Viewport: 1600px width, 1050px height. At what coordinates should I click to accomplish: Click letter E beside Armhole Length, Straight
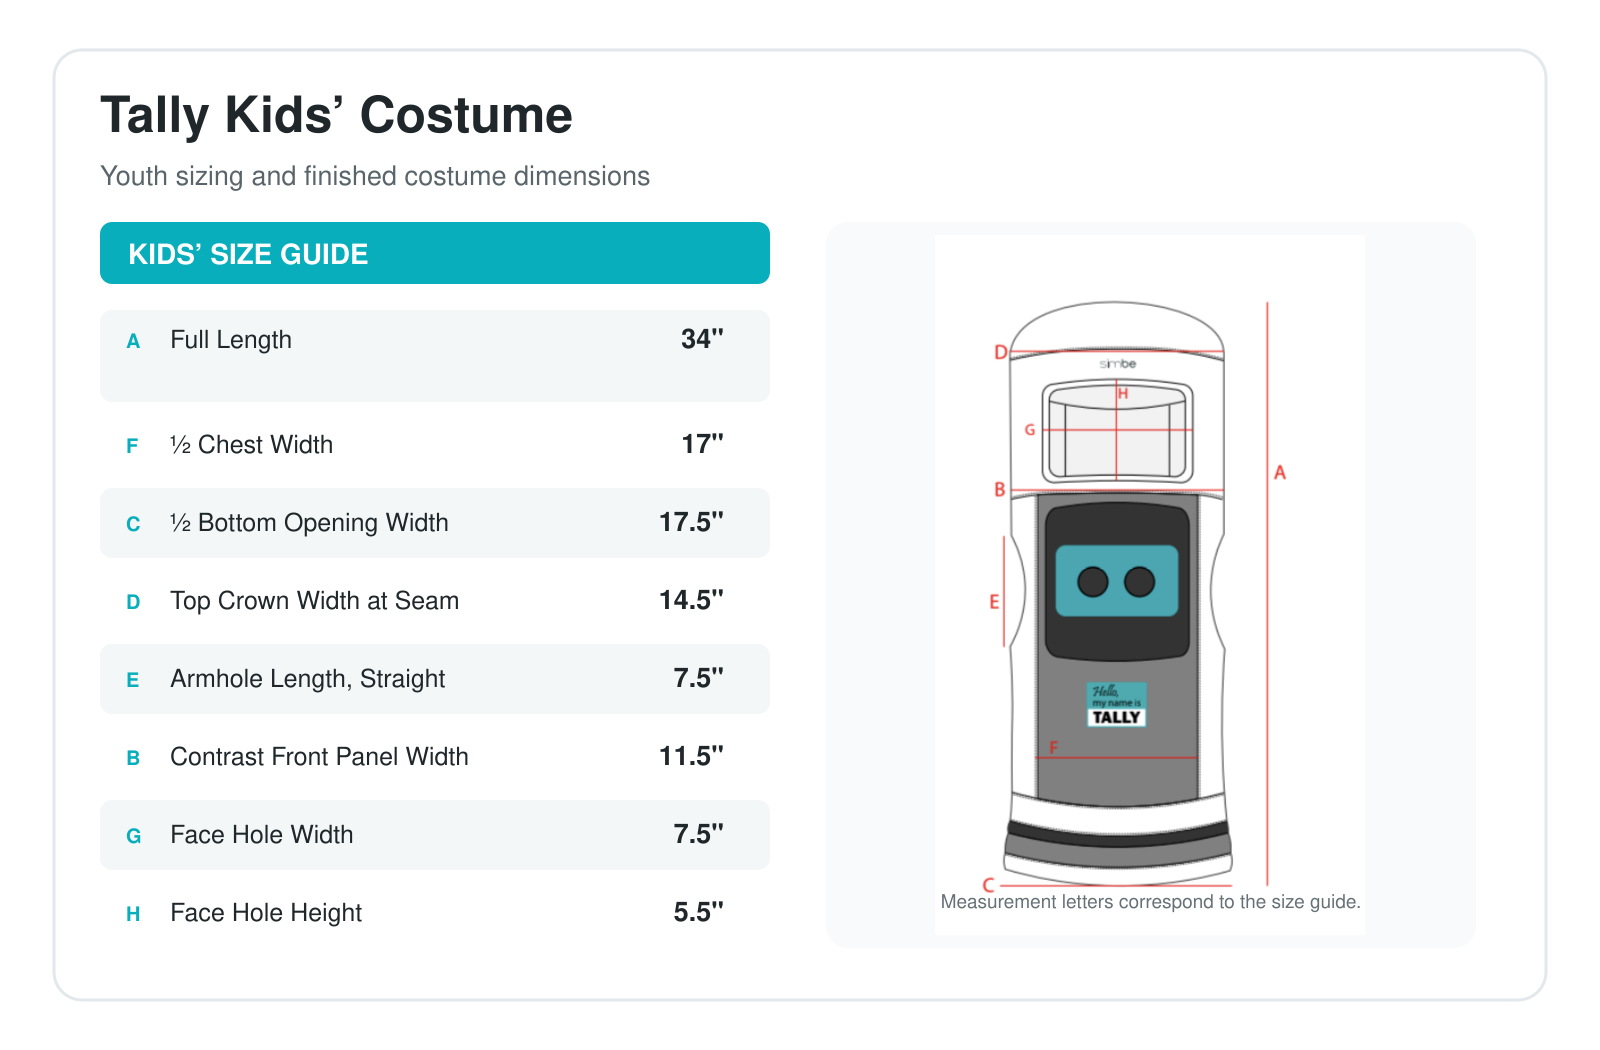click(x=132, y=680)
